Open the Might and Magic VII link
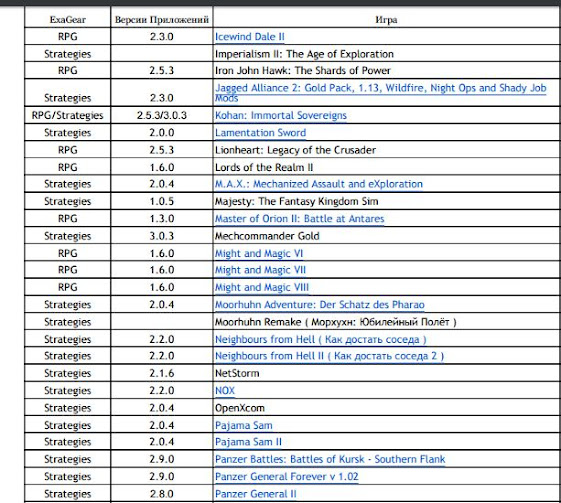561x503 pixels. pyautogui.click(x=260, y=270)
